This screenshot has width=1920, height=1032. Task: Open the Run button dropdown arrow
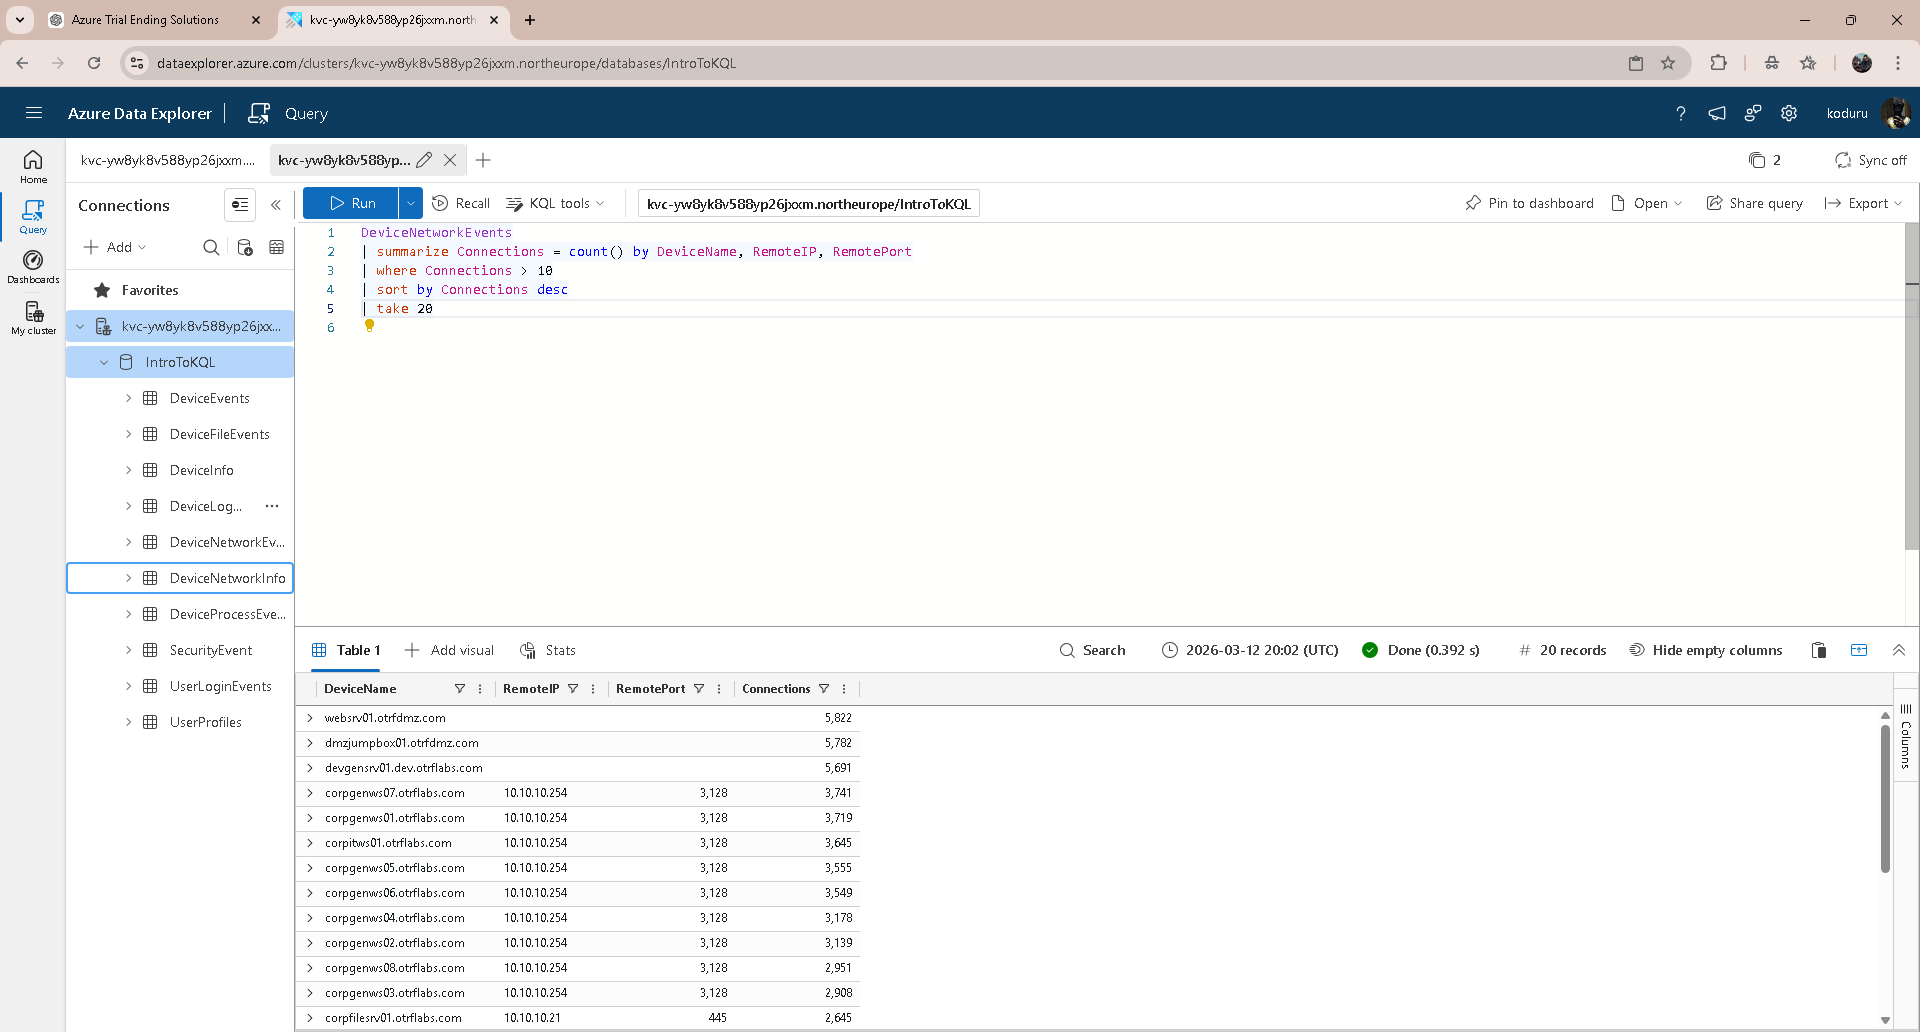[x=410, y=203]
